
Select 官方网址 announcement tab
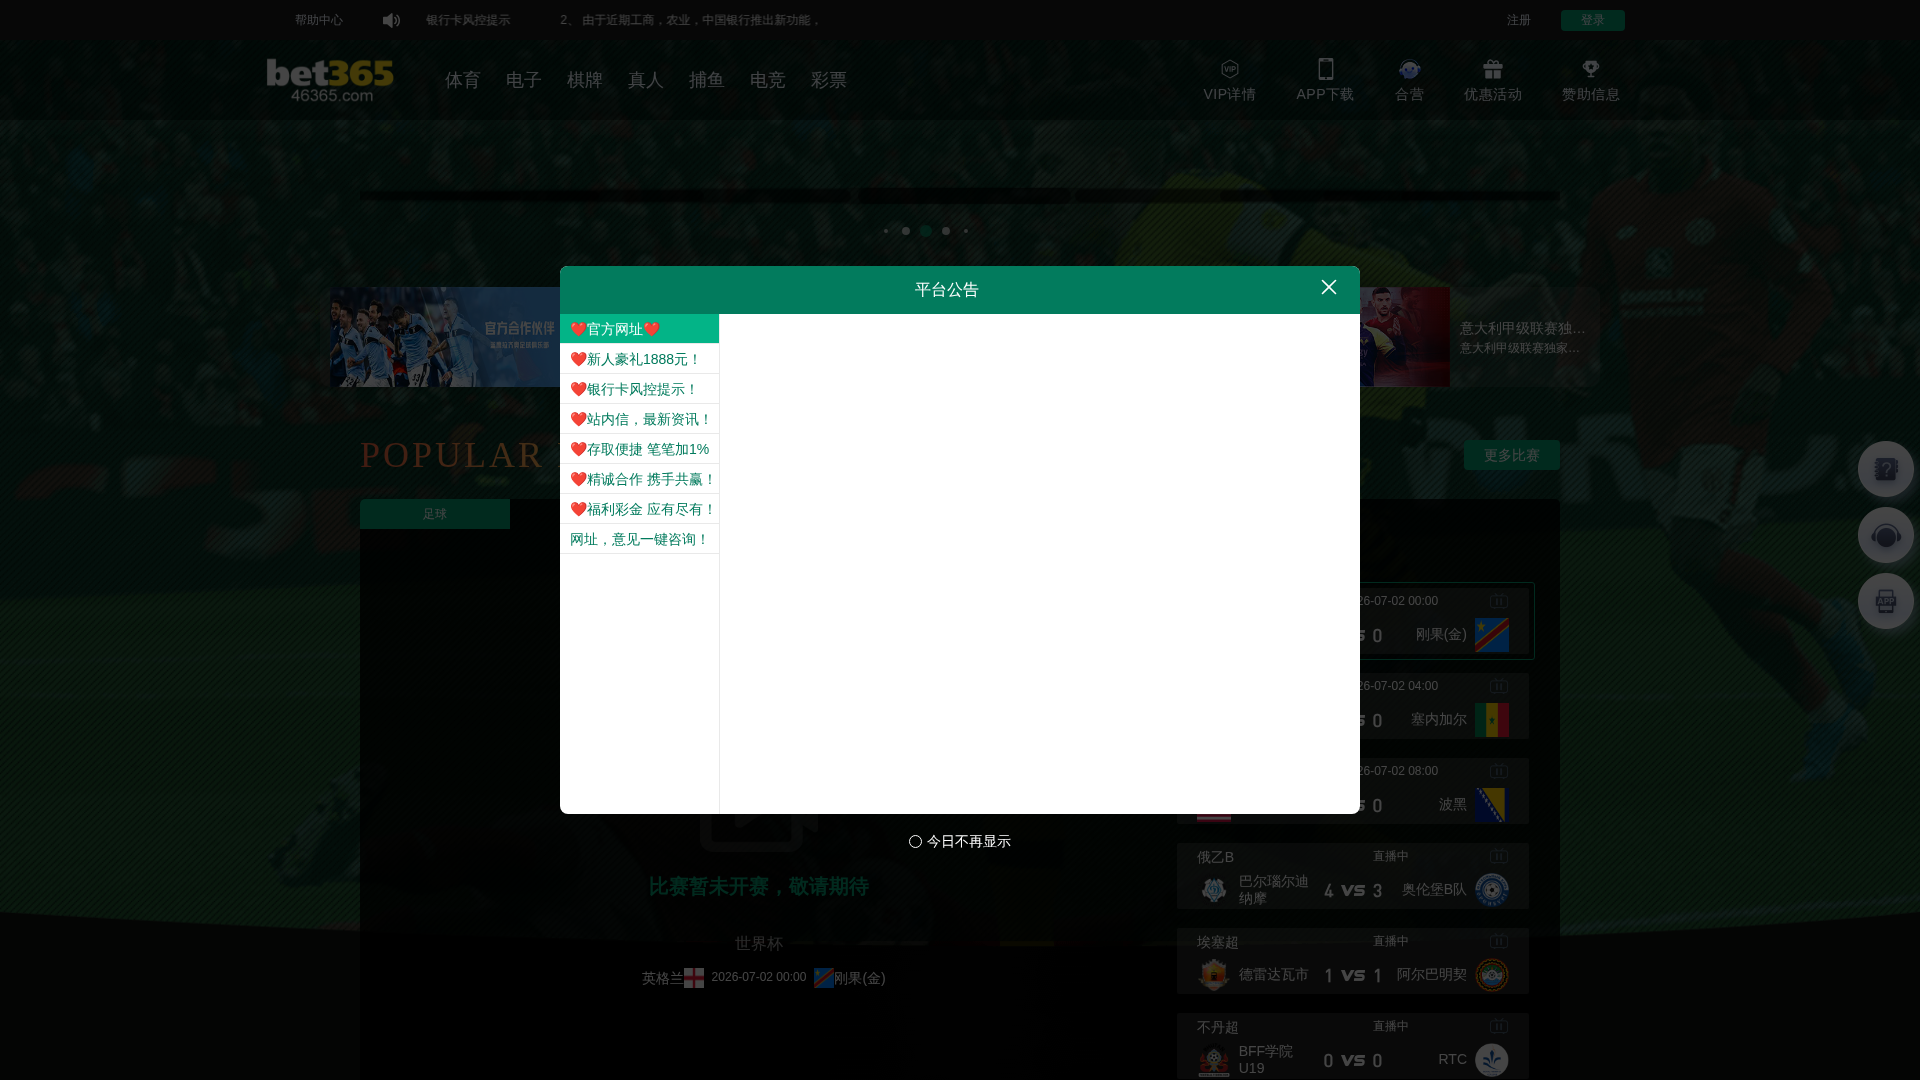(x=639, y=329)
